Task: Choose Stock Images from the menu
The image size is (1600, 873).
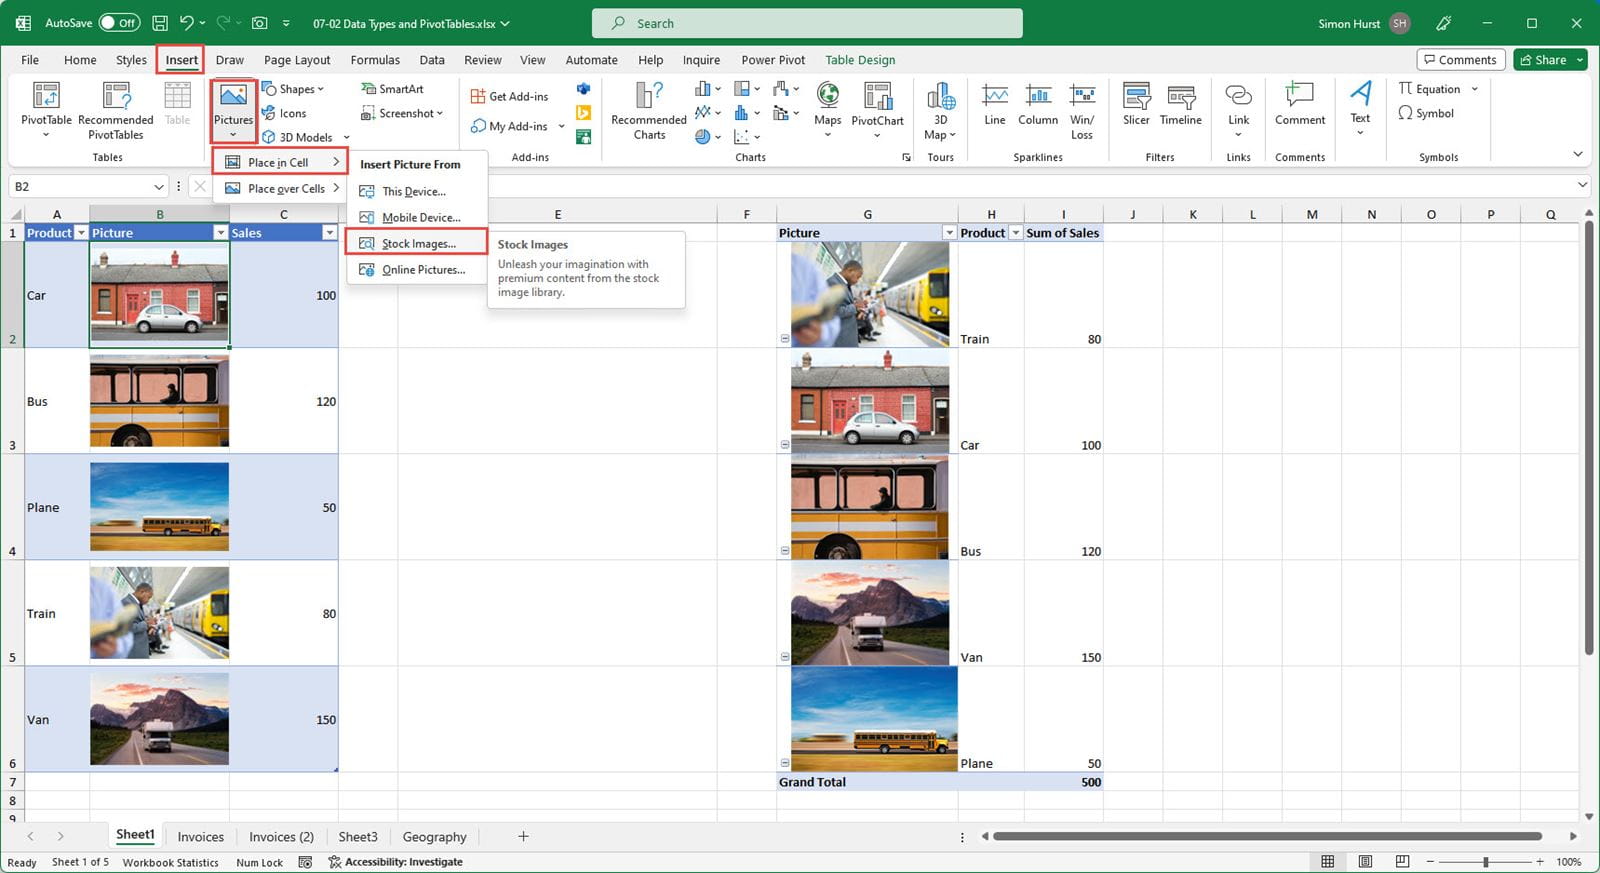Action: [417, 243]
